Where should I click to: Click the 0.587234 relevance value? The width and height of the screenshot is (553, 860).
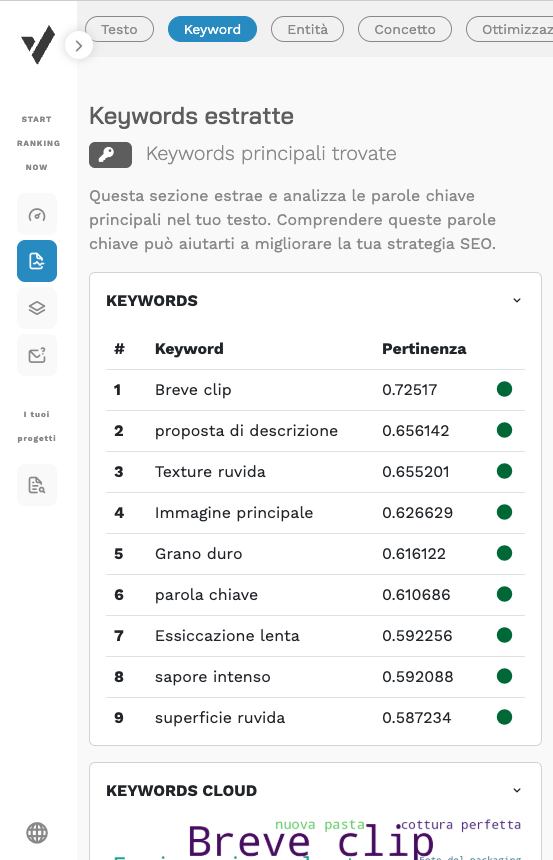click(x=417, y=718)
